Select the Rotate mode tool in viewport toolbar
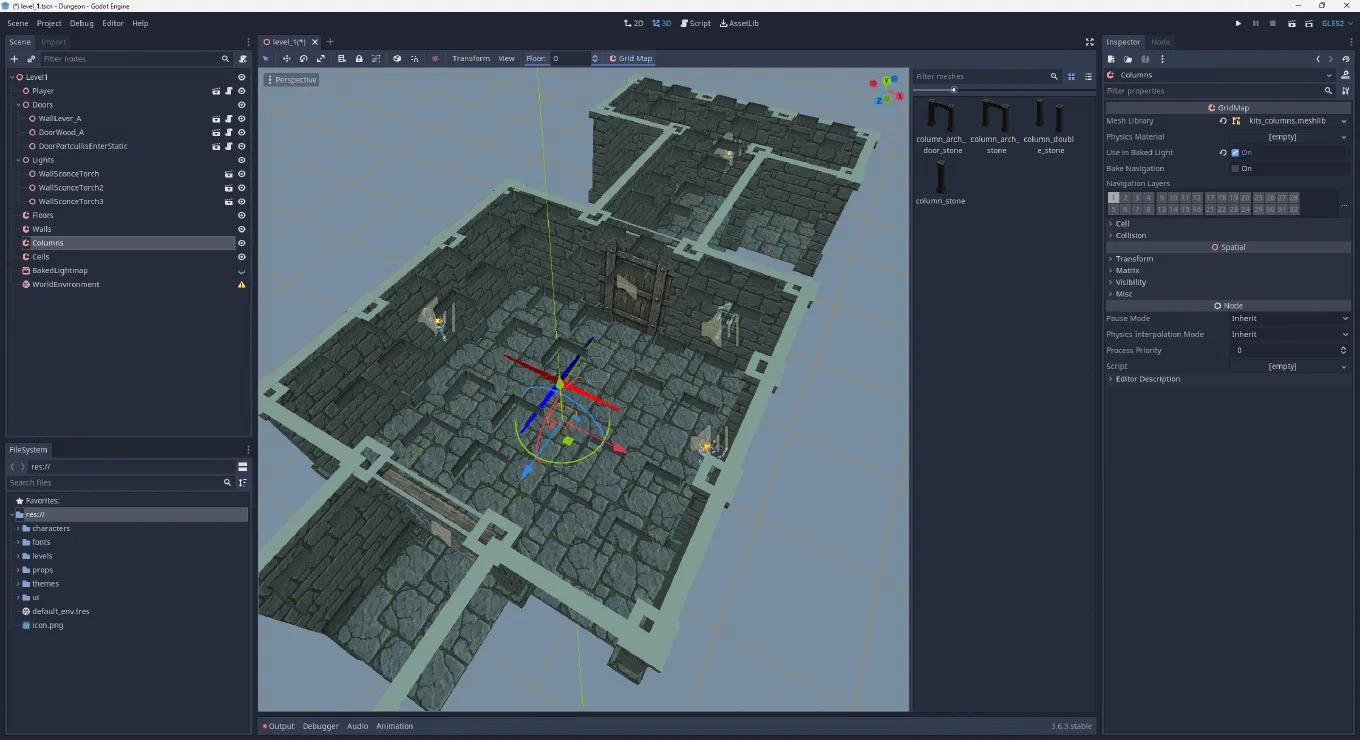The image size is (1360, 740). (303, 58)
